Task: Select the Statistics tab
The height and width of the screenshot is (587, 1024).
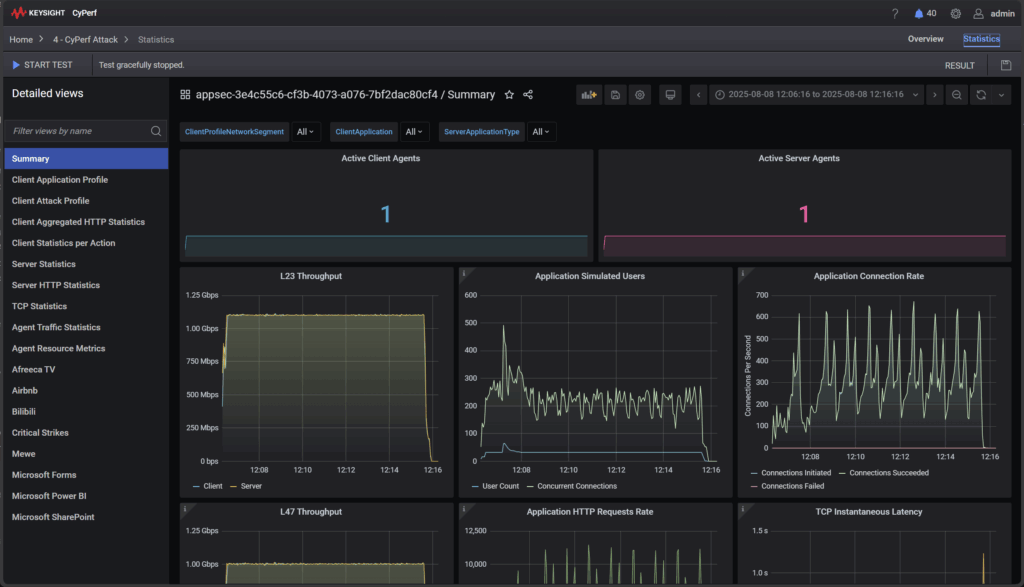Action: 981,39
